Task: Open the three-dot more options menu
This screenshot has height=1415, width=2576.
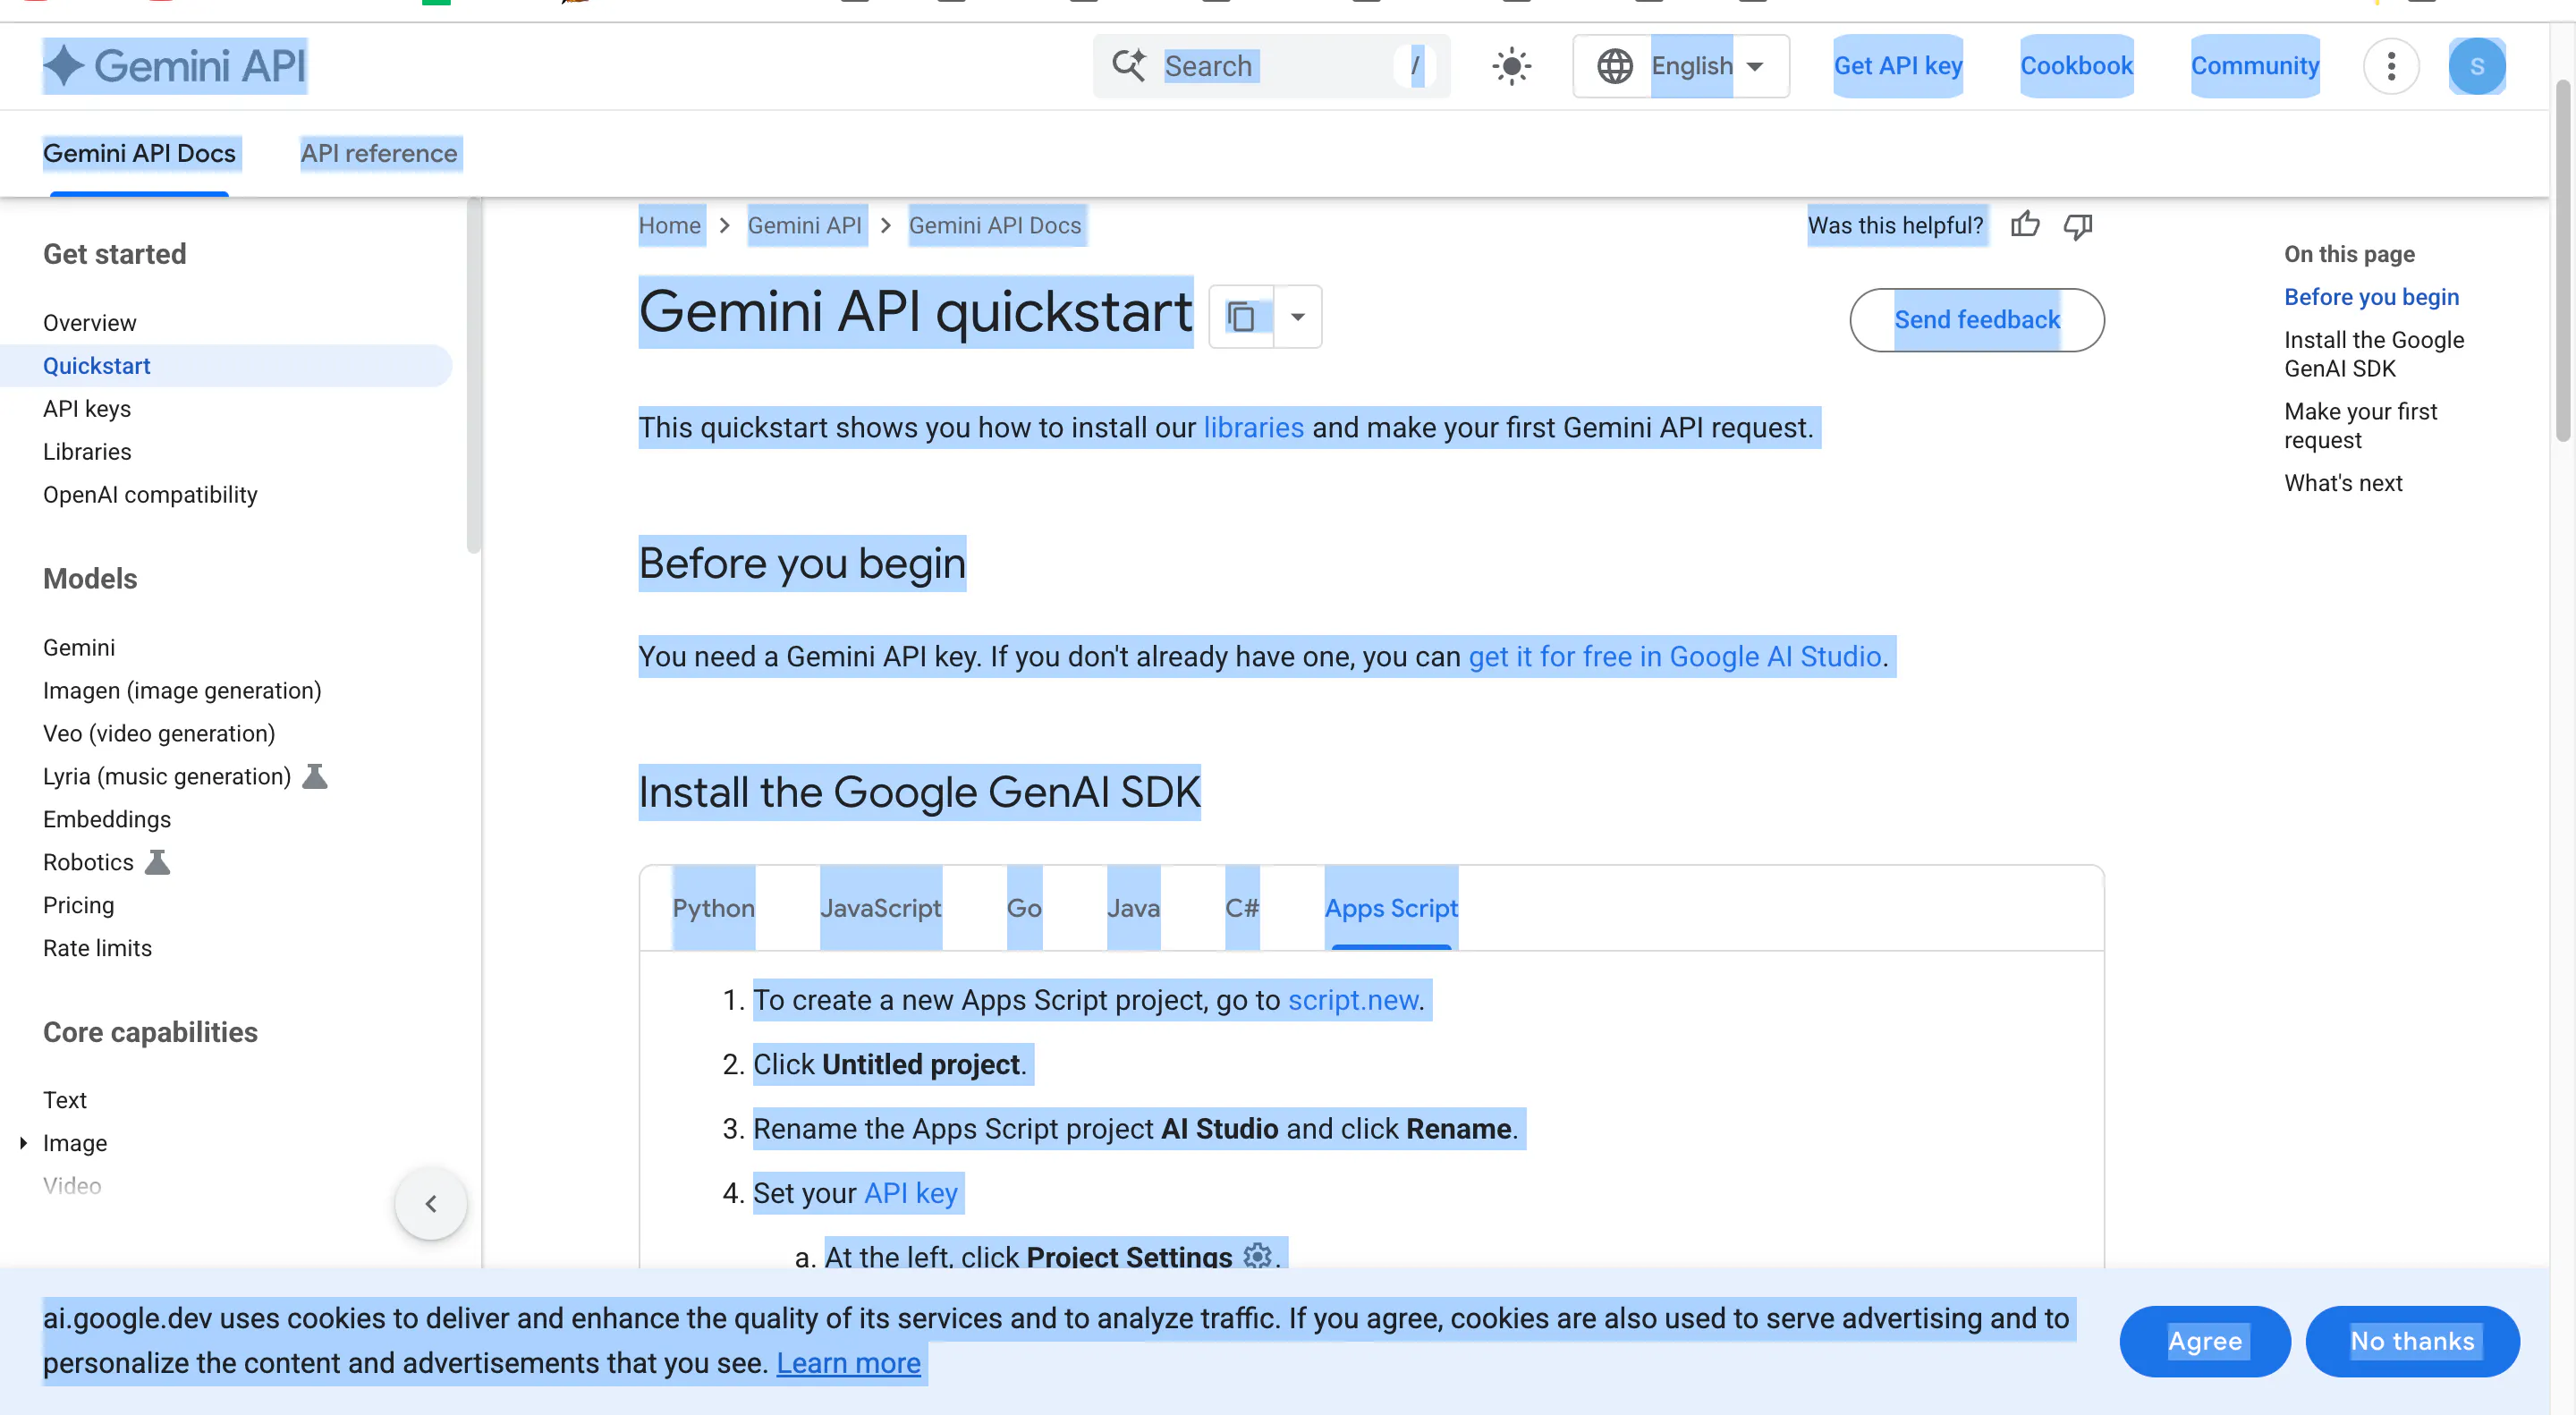Action: click(x=2391, y=66)
